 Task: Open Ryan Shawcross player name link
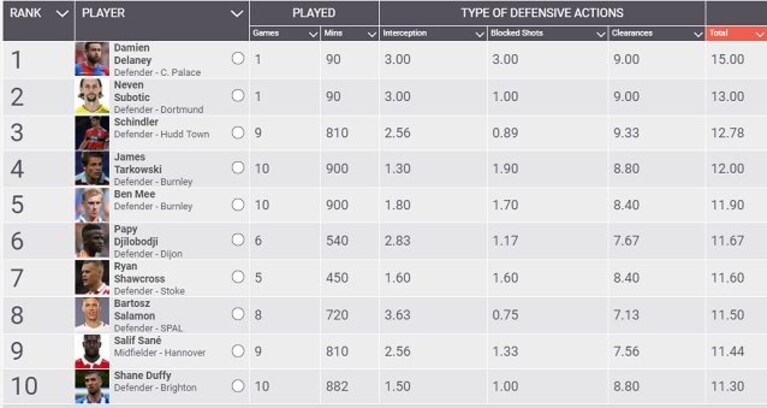click(x=139, y=272)
